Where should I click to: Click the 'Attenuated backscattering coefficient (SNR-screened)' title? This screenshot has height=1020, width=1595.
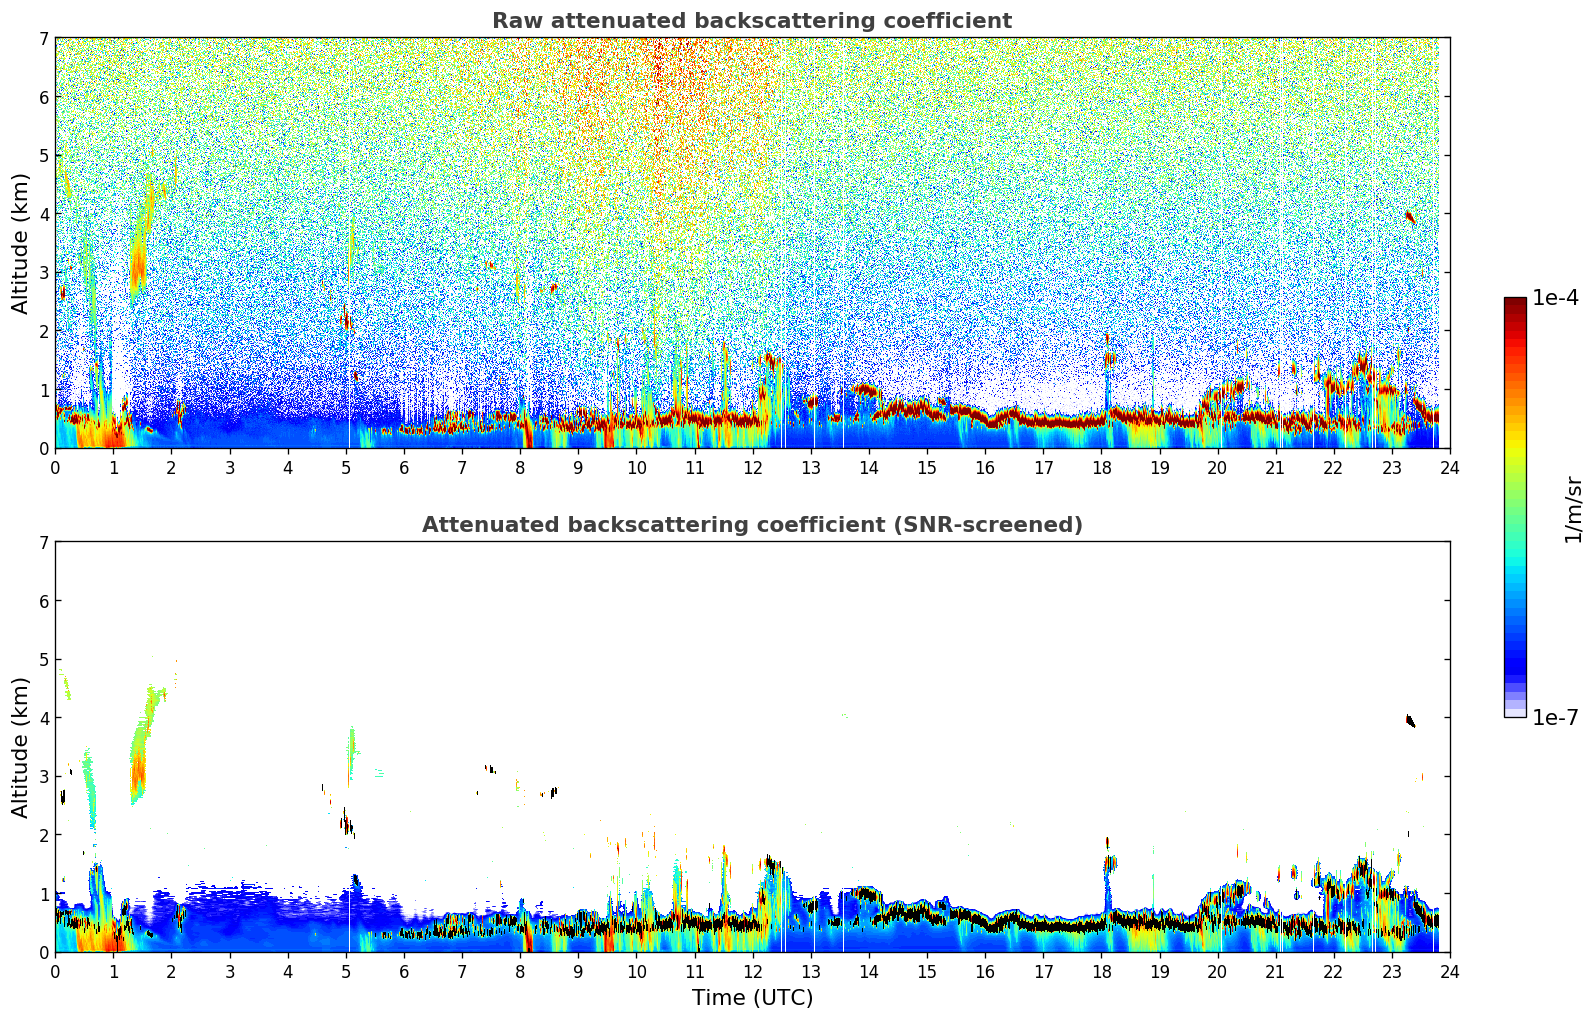[752, 525]
